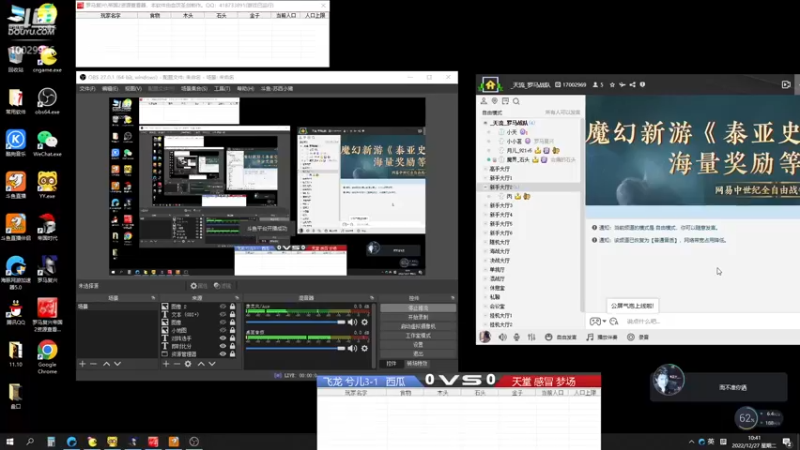Open source properties gear in Sources toolbar
The width and height of the screenshot is (800, 450).
coord(188,364)
